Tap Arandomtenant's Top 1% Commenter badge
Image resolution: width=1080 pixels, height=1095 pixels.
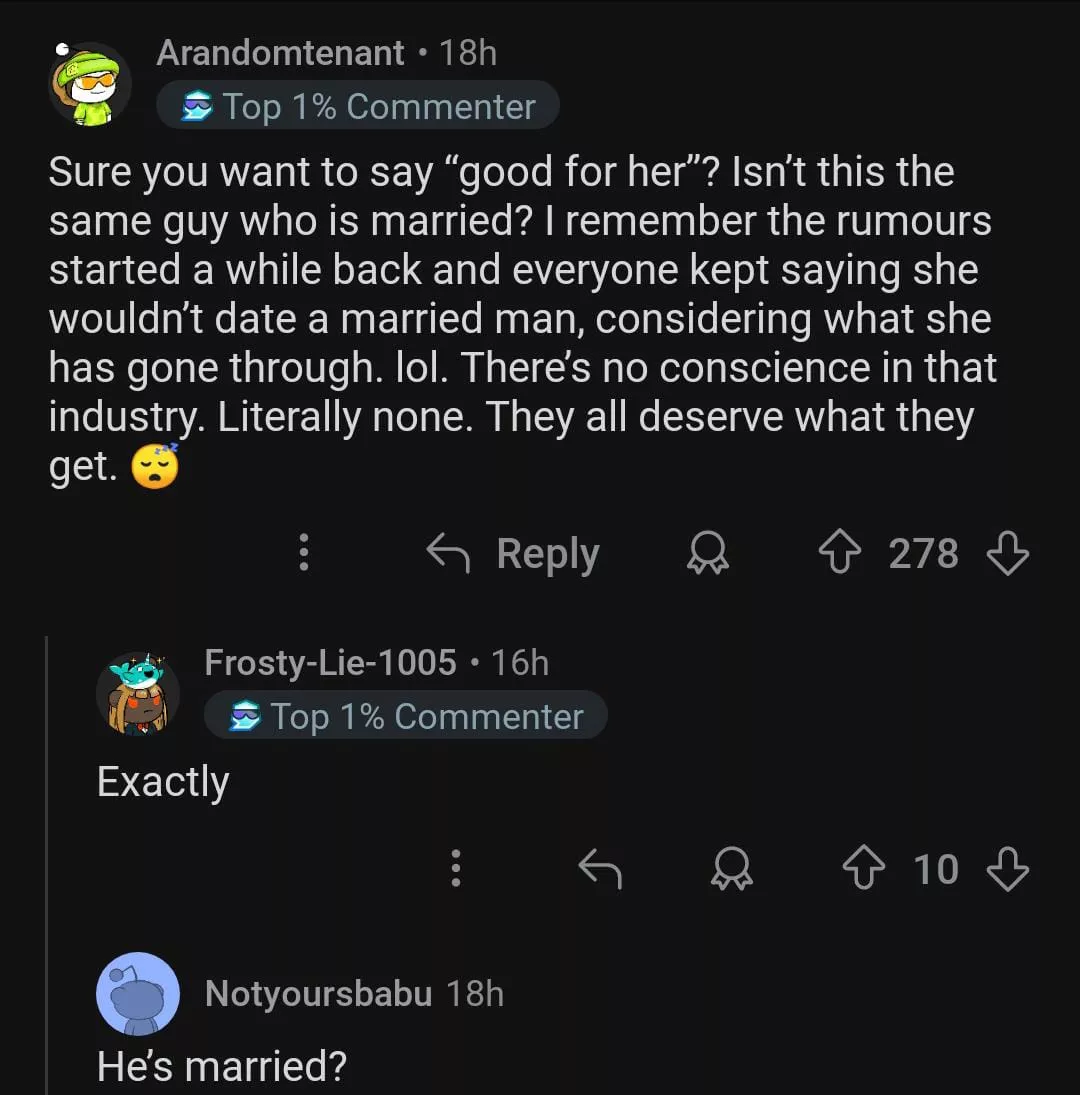click(358, 107)
